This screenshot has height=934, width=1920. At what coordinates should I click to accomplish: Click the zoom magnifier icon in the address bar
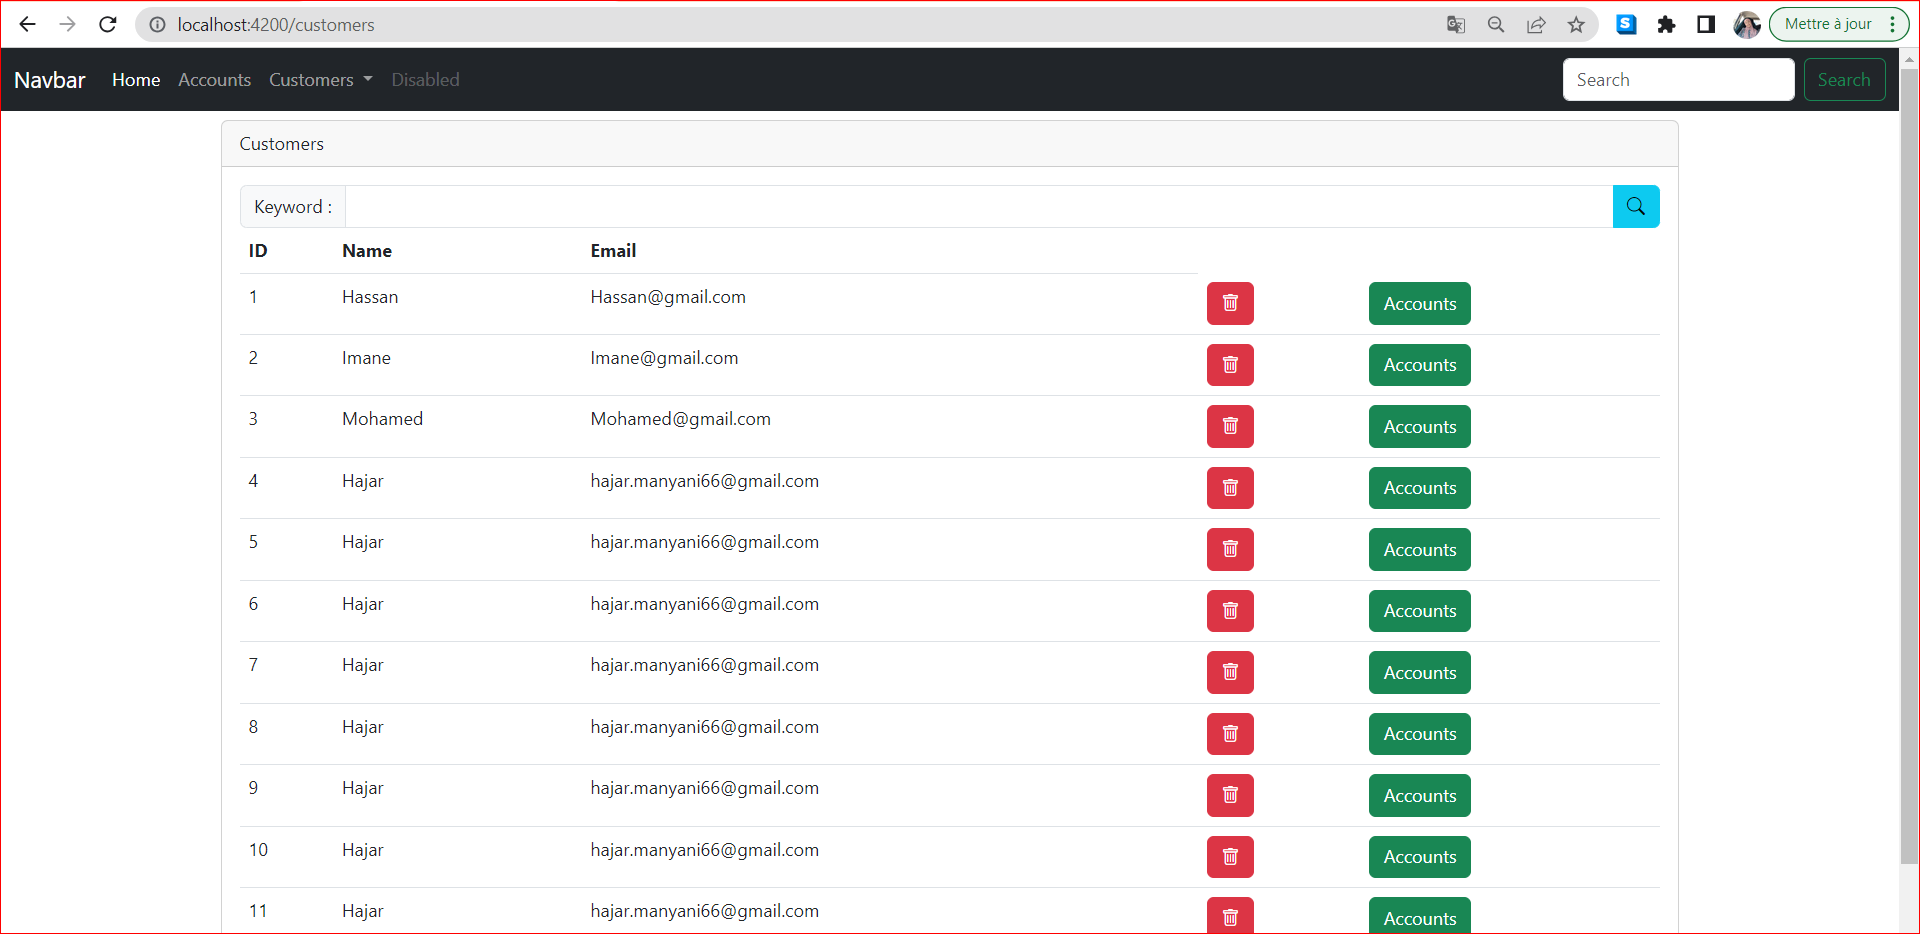(x=1496, y=24)
